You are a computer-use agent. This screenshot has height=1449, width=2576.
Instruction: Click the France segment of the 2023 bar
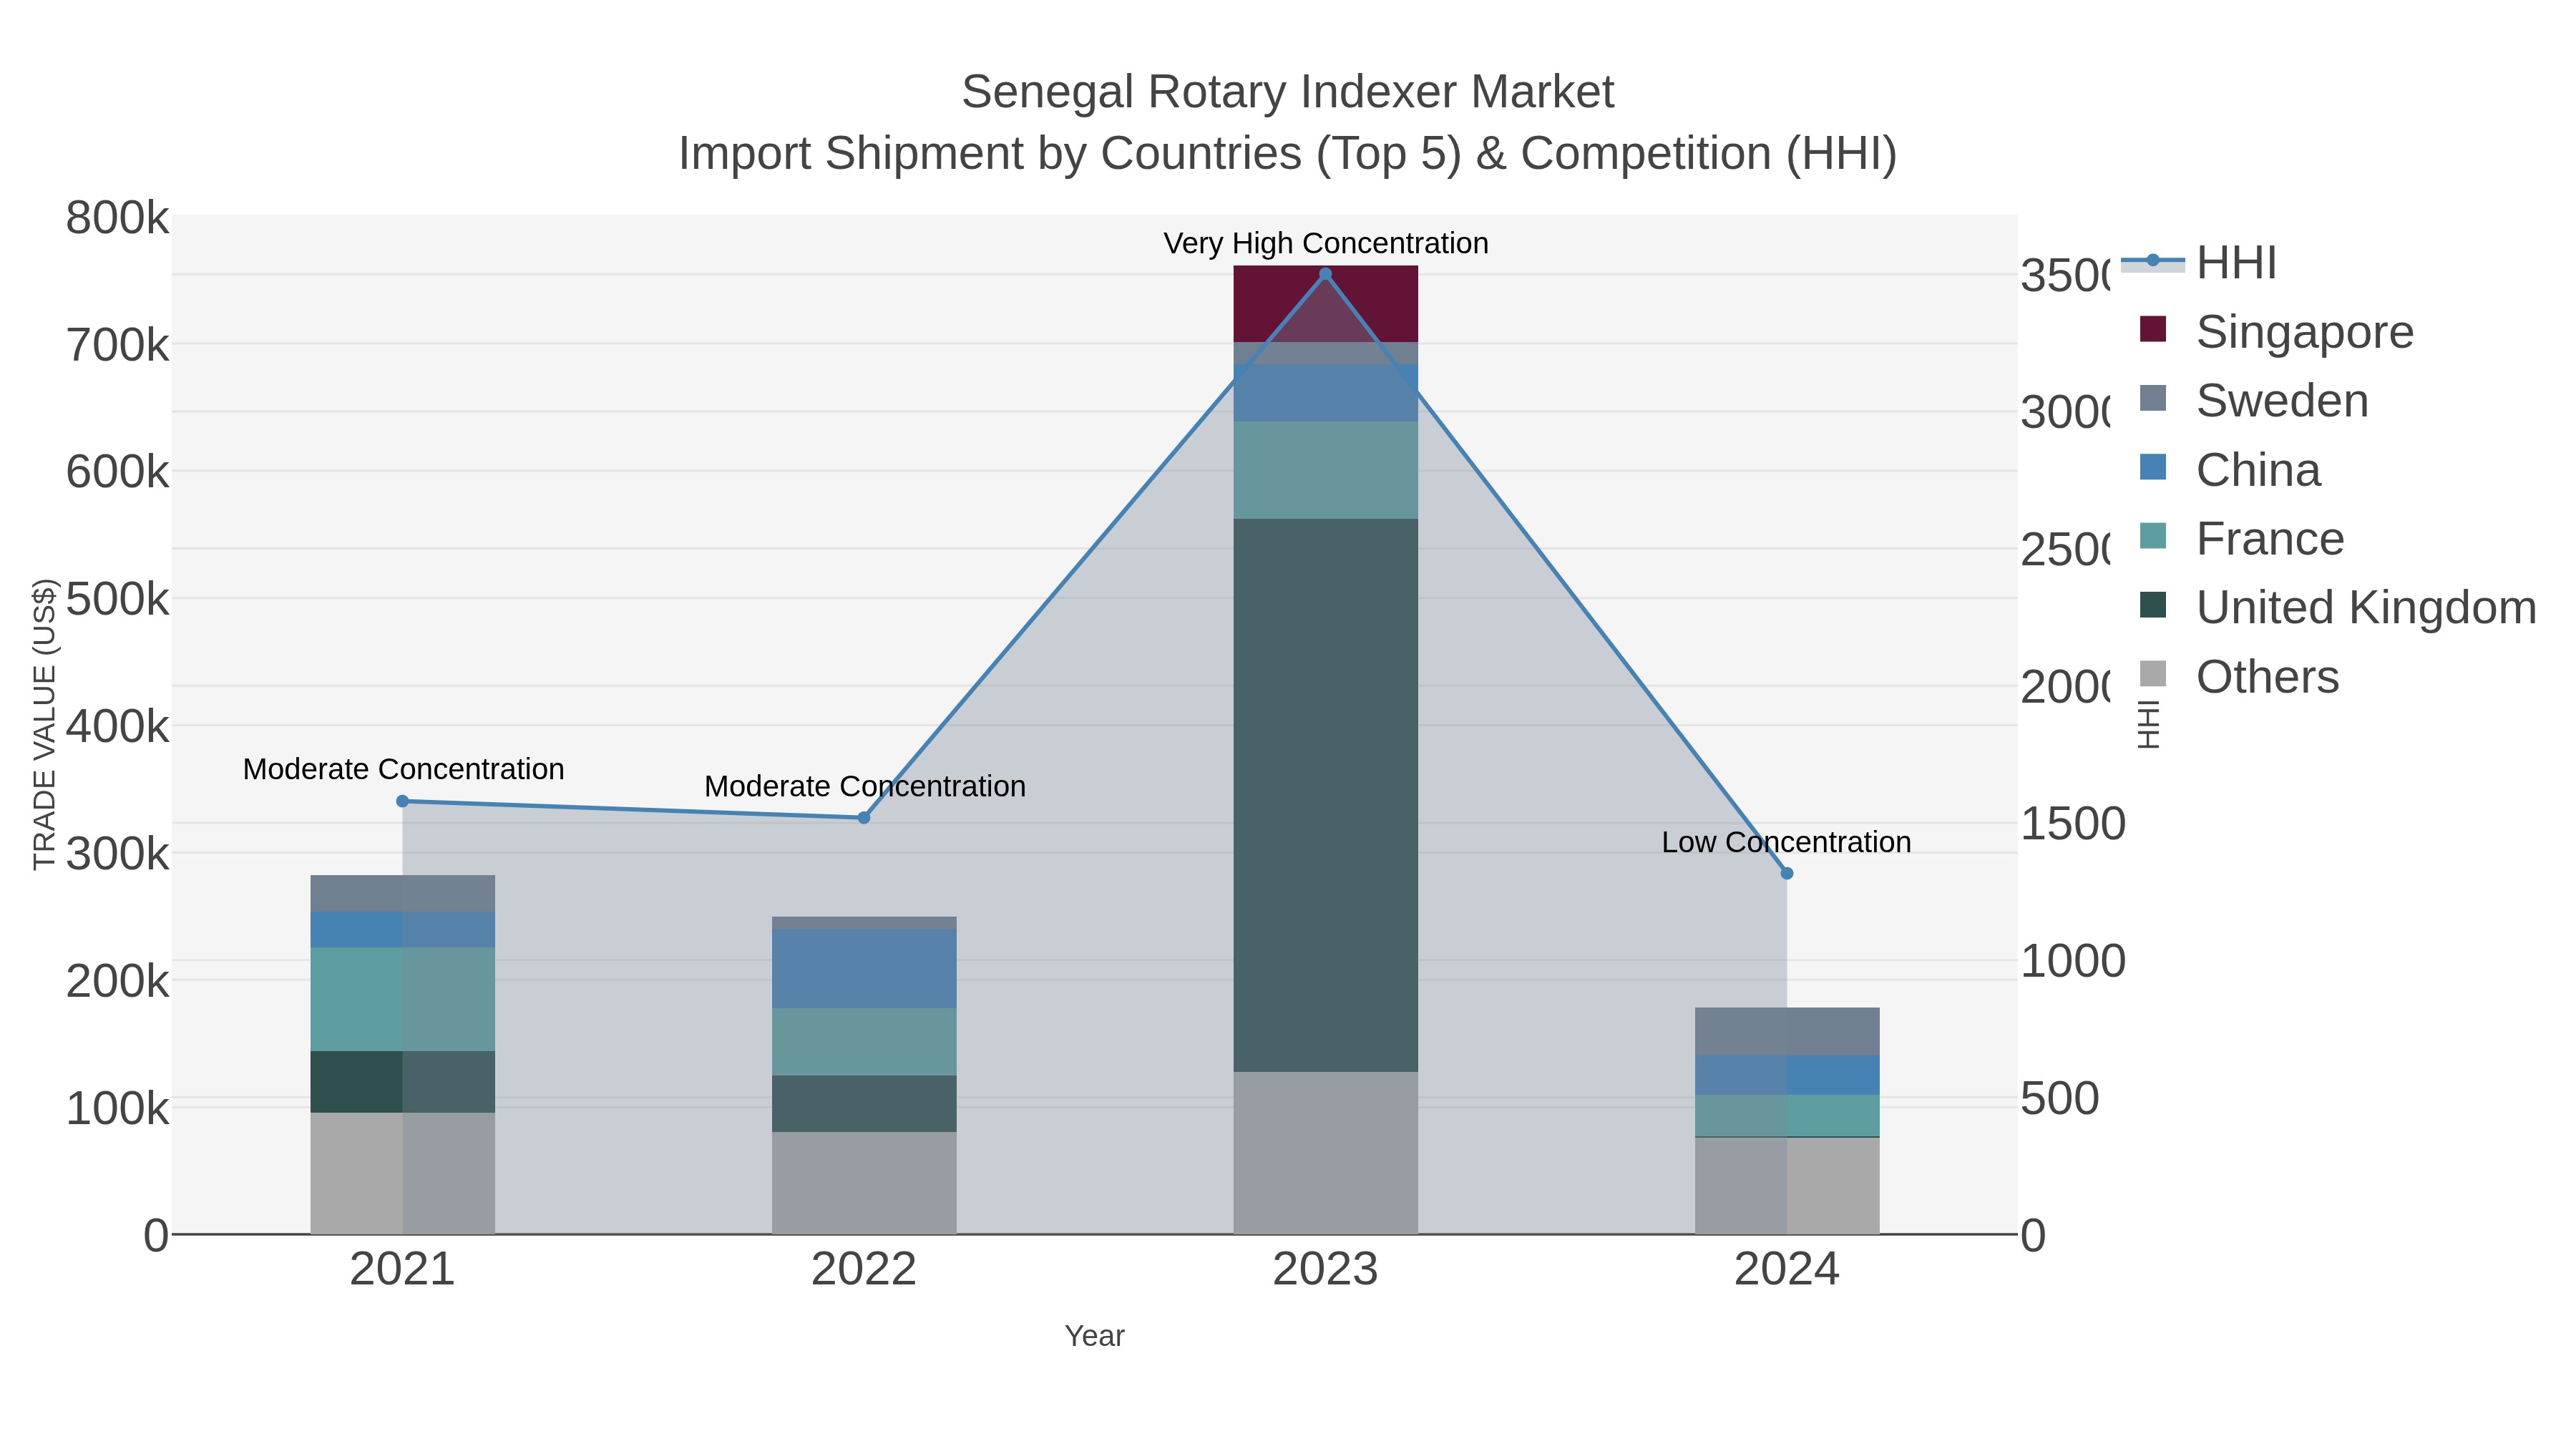[x=1325, y=470]
